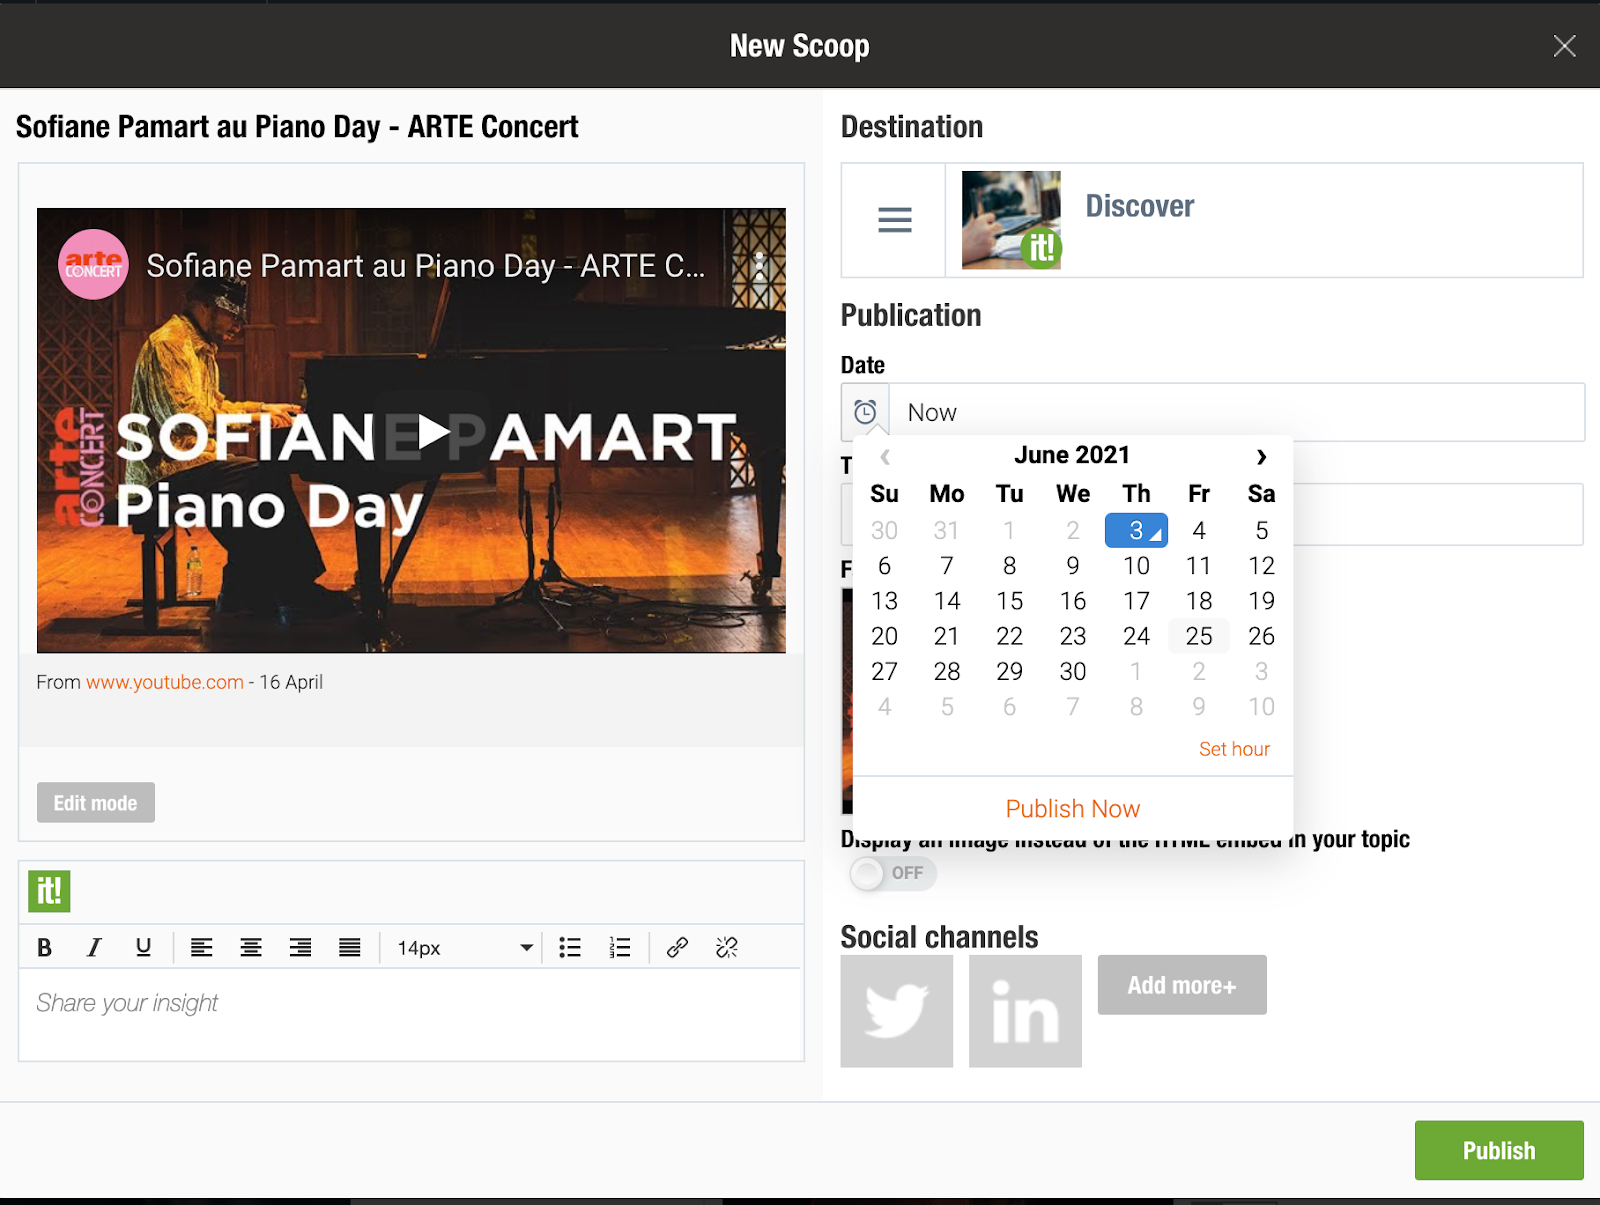1600x1205 pixels.
Task: Justify the insight text
Action: pos(349,947)
